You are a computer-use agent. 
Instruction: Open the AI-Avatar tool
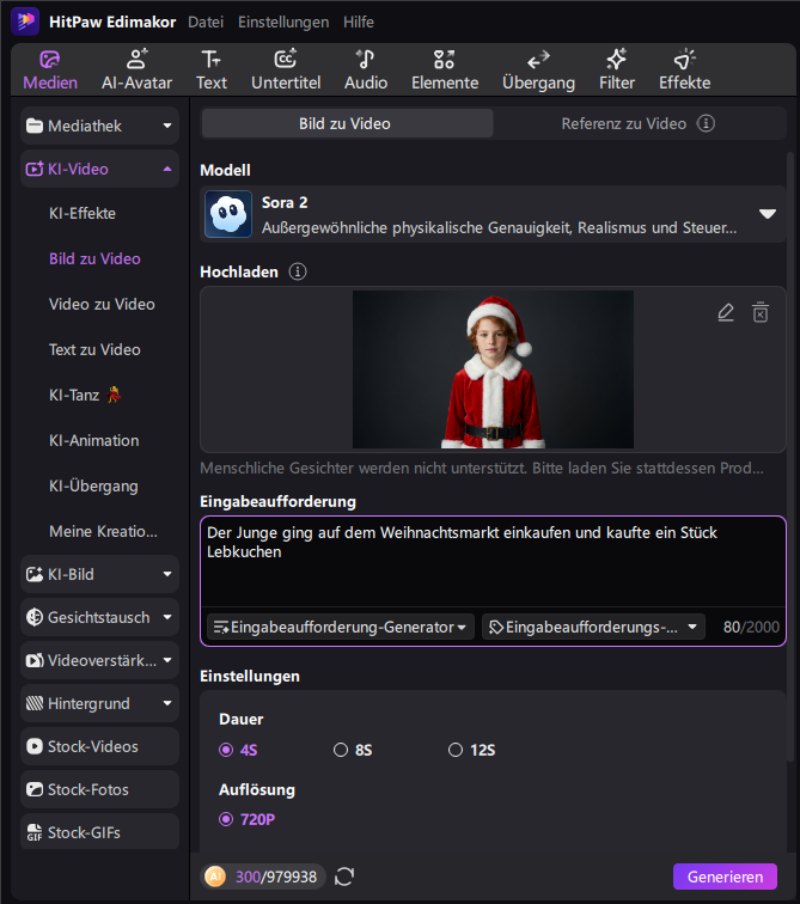[x=137, y=69]
